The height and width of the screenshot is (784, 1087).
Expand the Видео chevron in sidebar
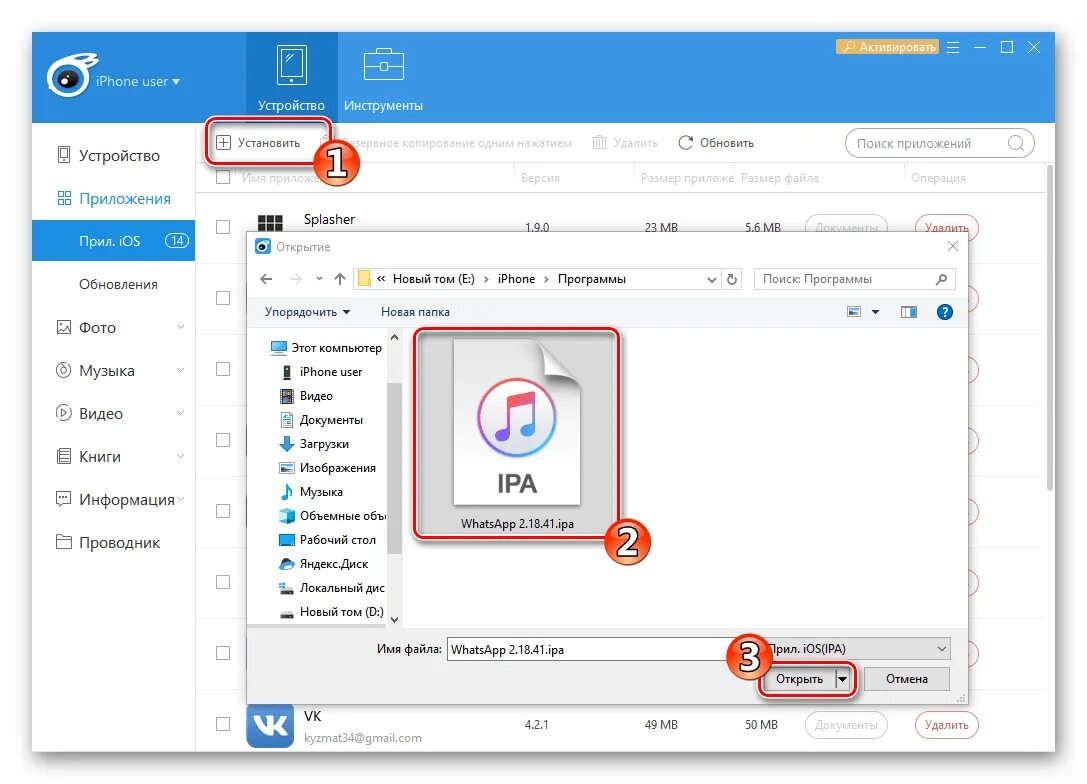(x=180, y=413)
